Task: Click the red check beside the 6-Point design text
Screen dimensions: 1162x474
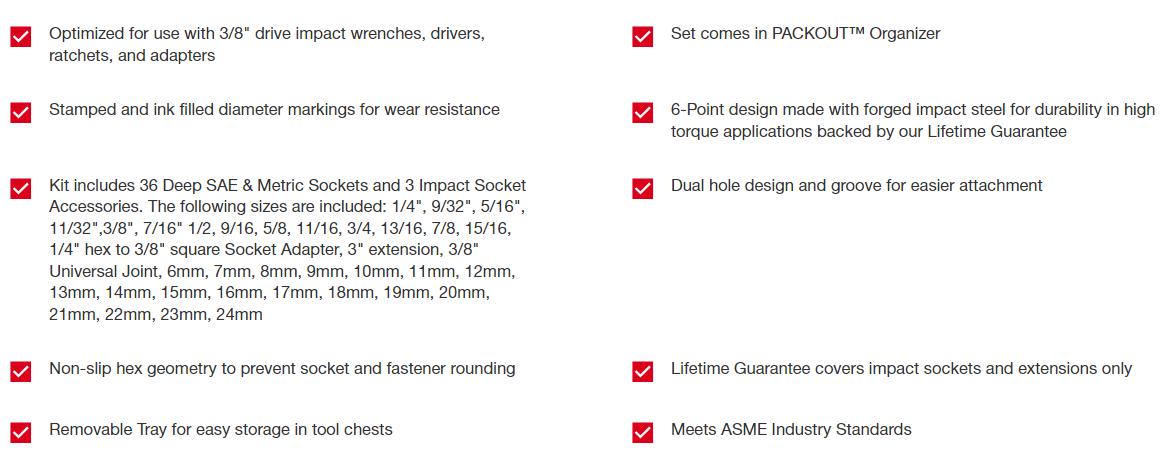Action: pos(643,112)
